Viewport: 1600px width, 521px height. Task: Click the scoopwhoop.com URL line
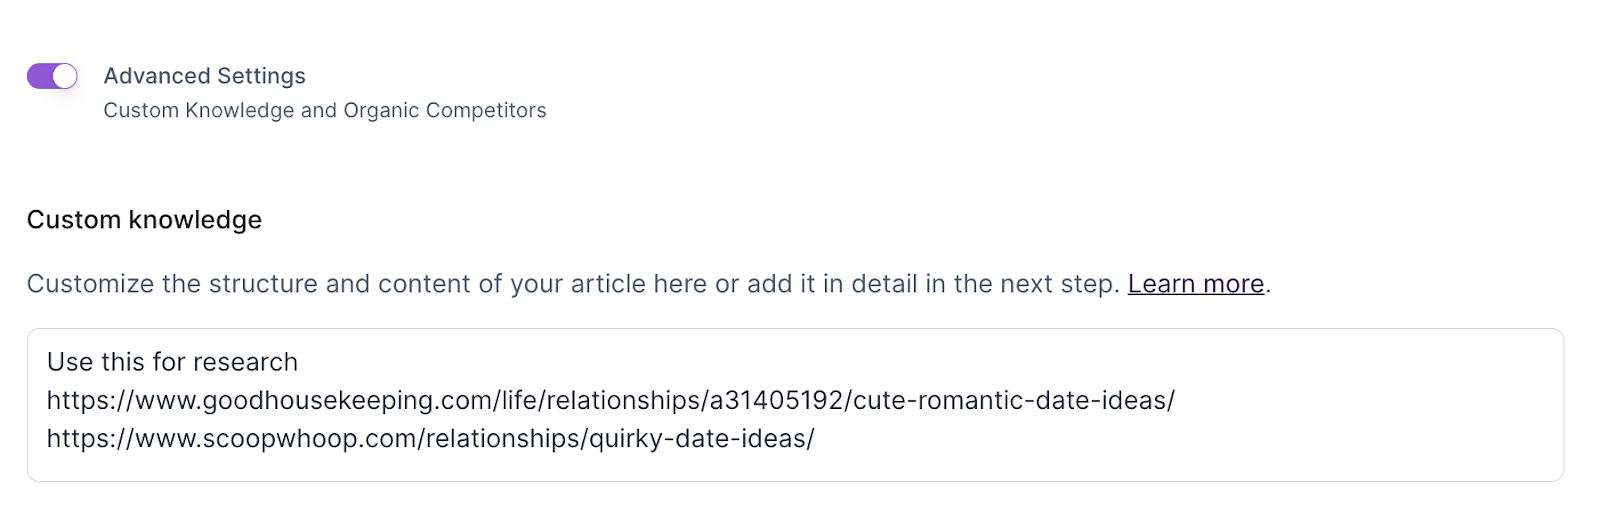pyautogui.click(x=430, y=438)
